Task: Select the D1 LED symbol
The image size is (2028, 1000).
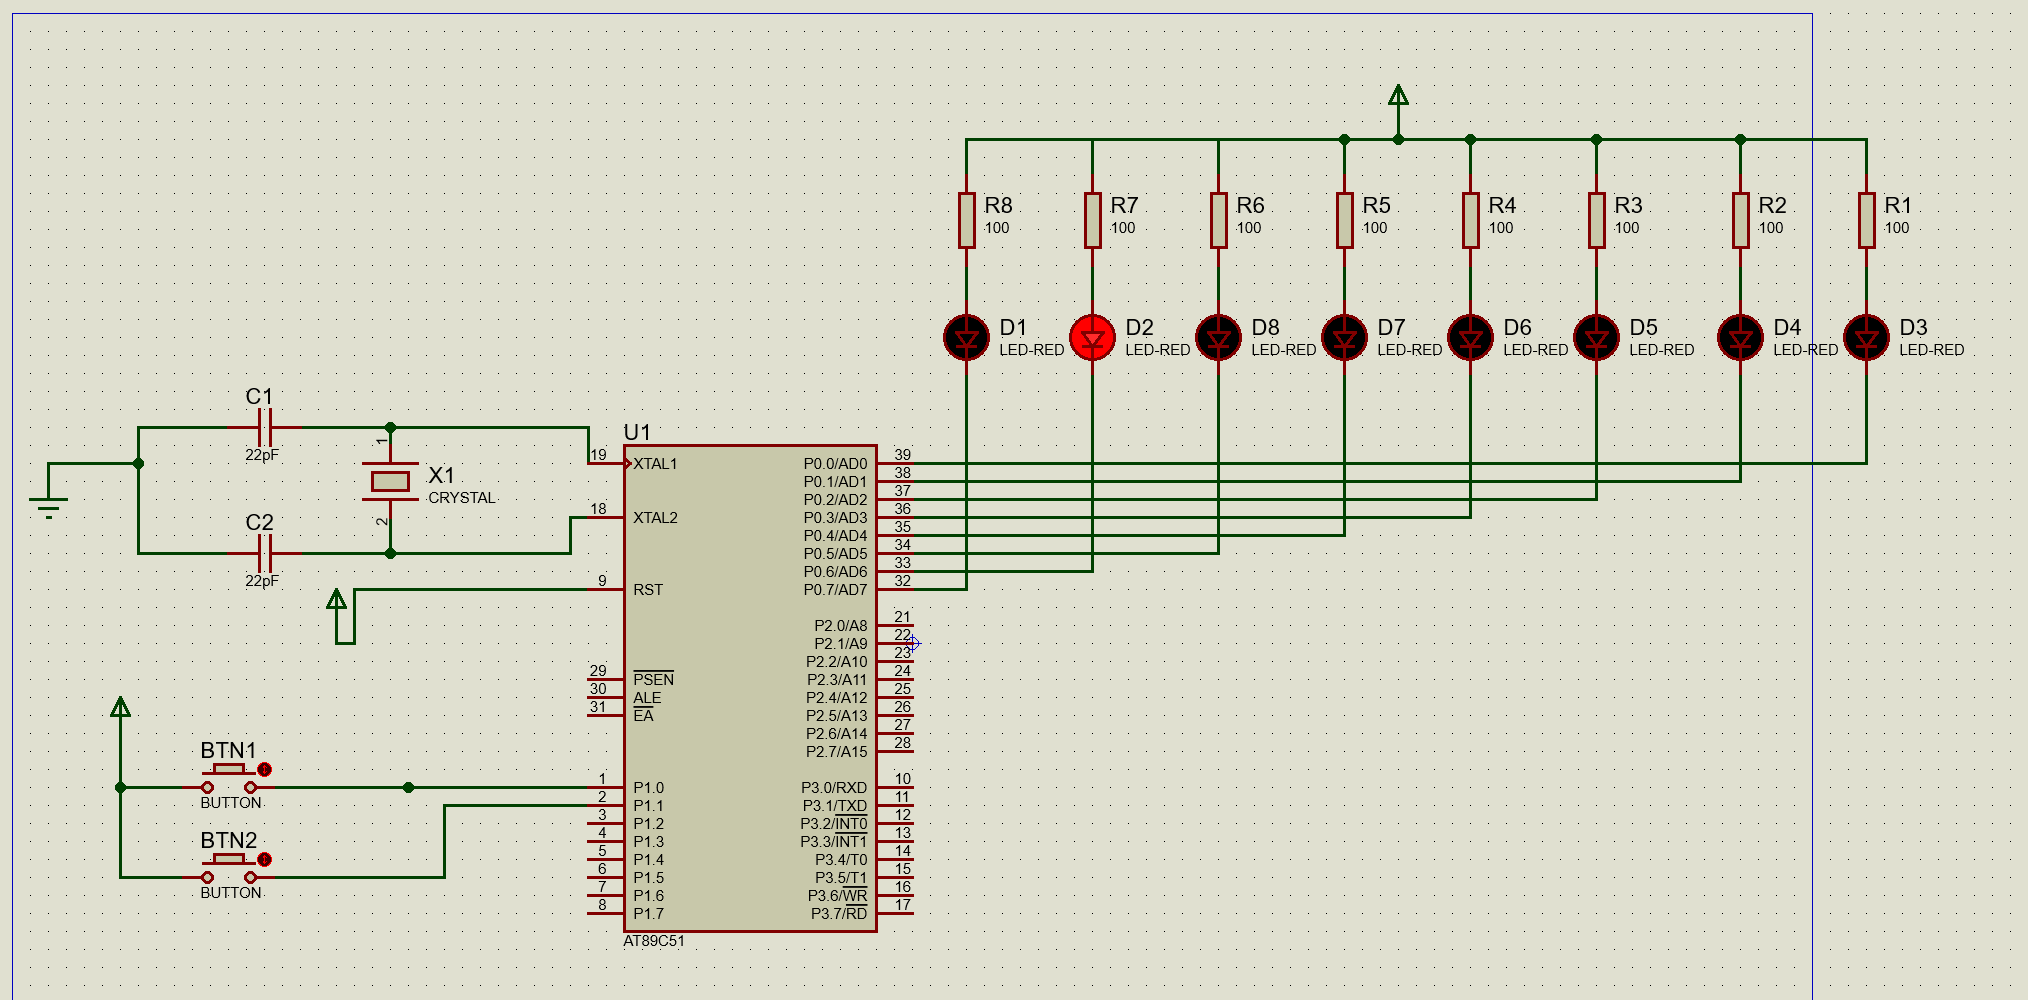Action: point(966,338)
